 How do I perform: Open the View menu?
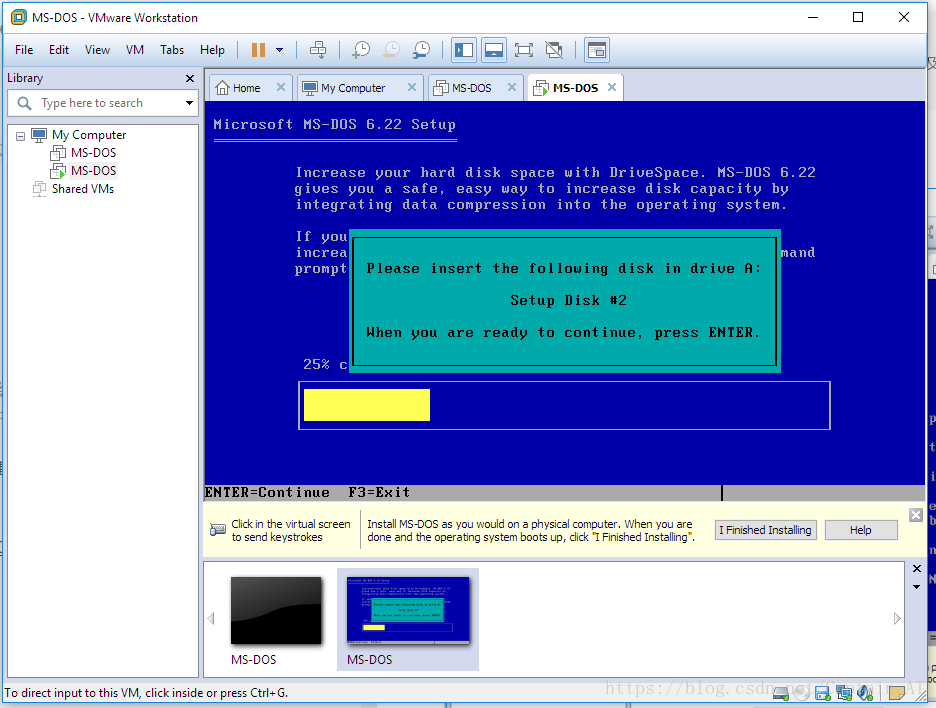pos(97,50)
